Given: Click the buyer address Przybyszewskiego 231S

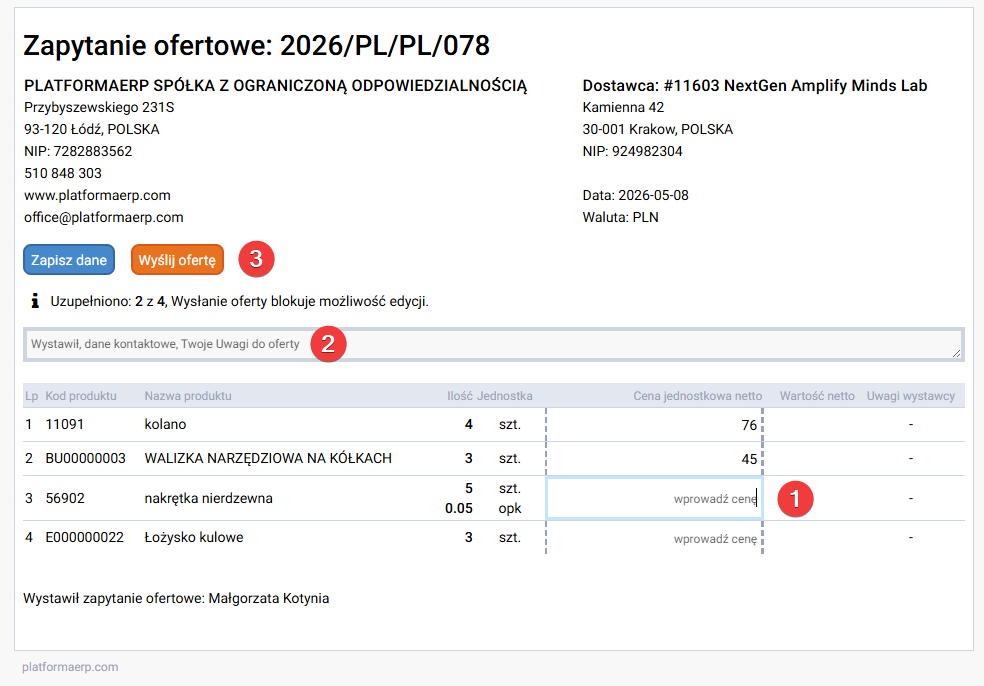Looking at the screenshot, I should tap(99, 107).
